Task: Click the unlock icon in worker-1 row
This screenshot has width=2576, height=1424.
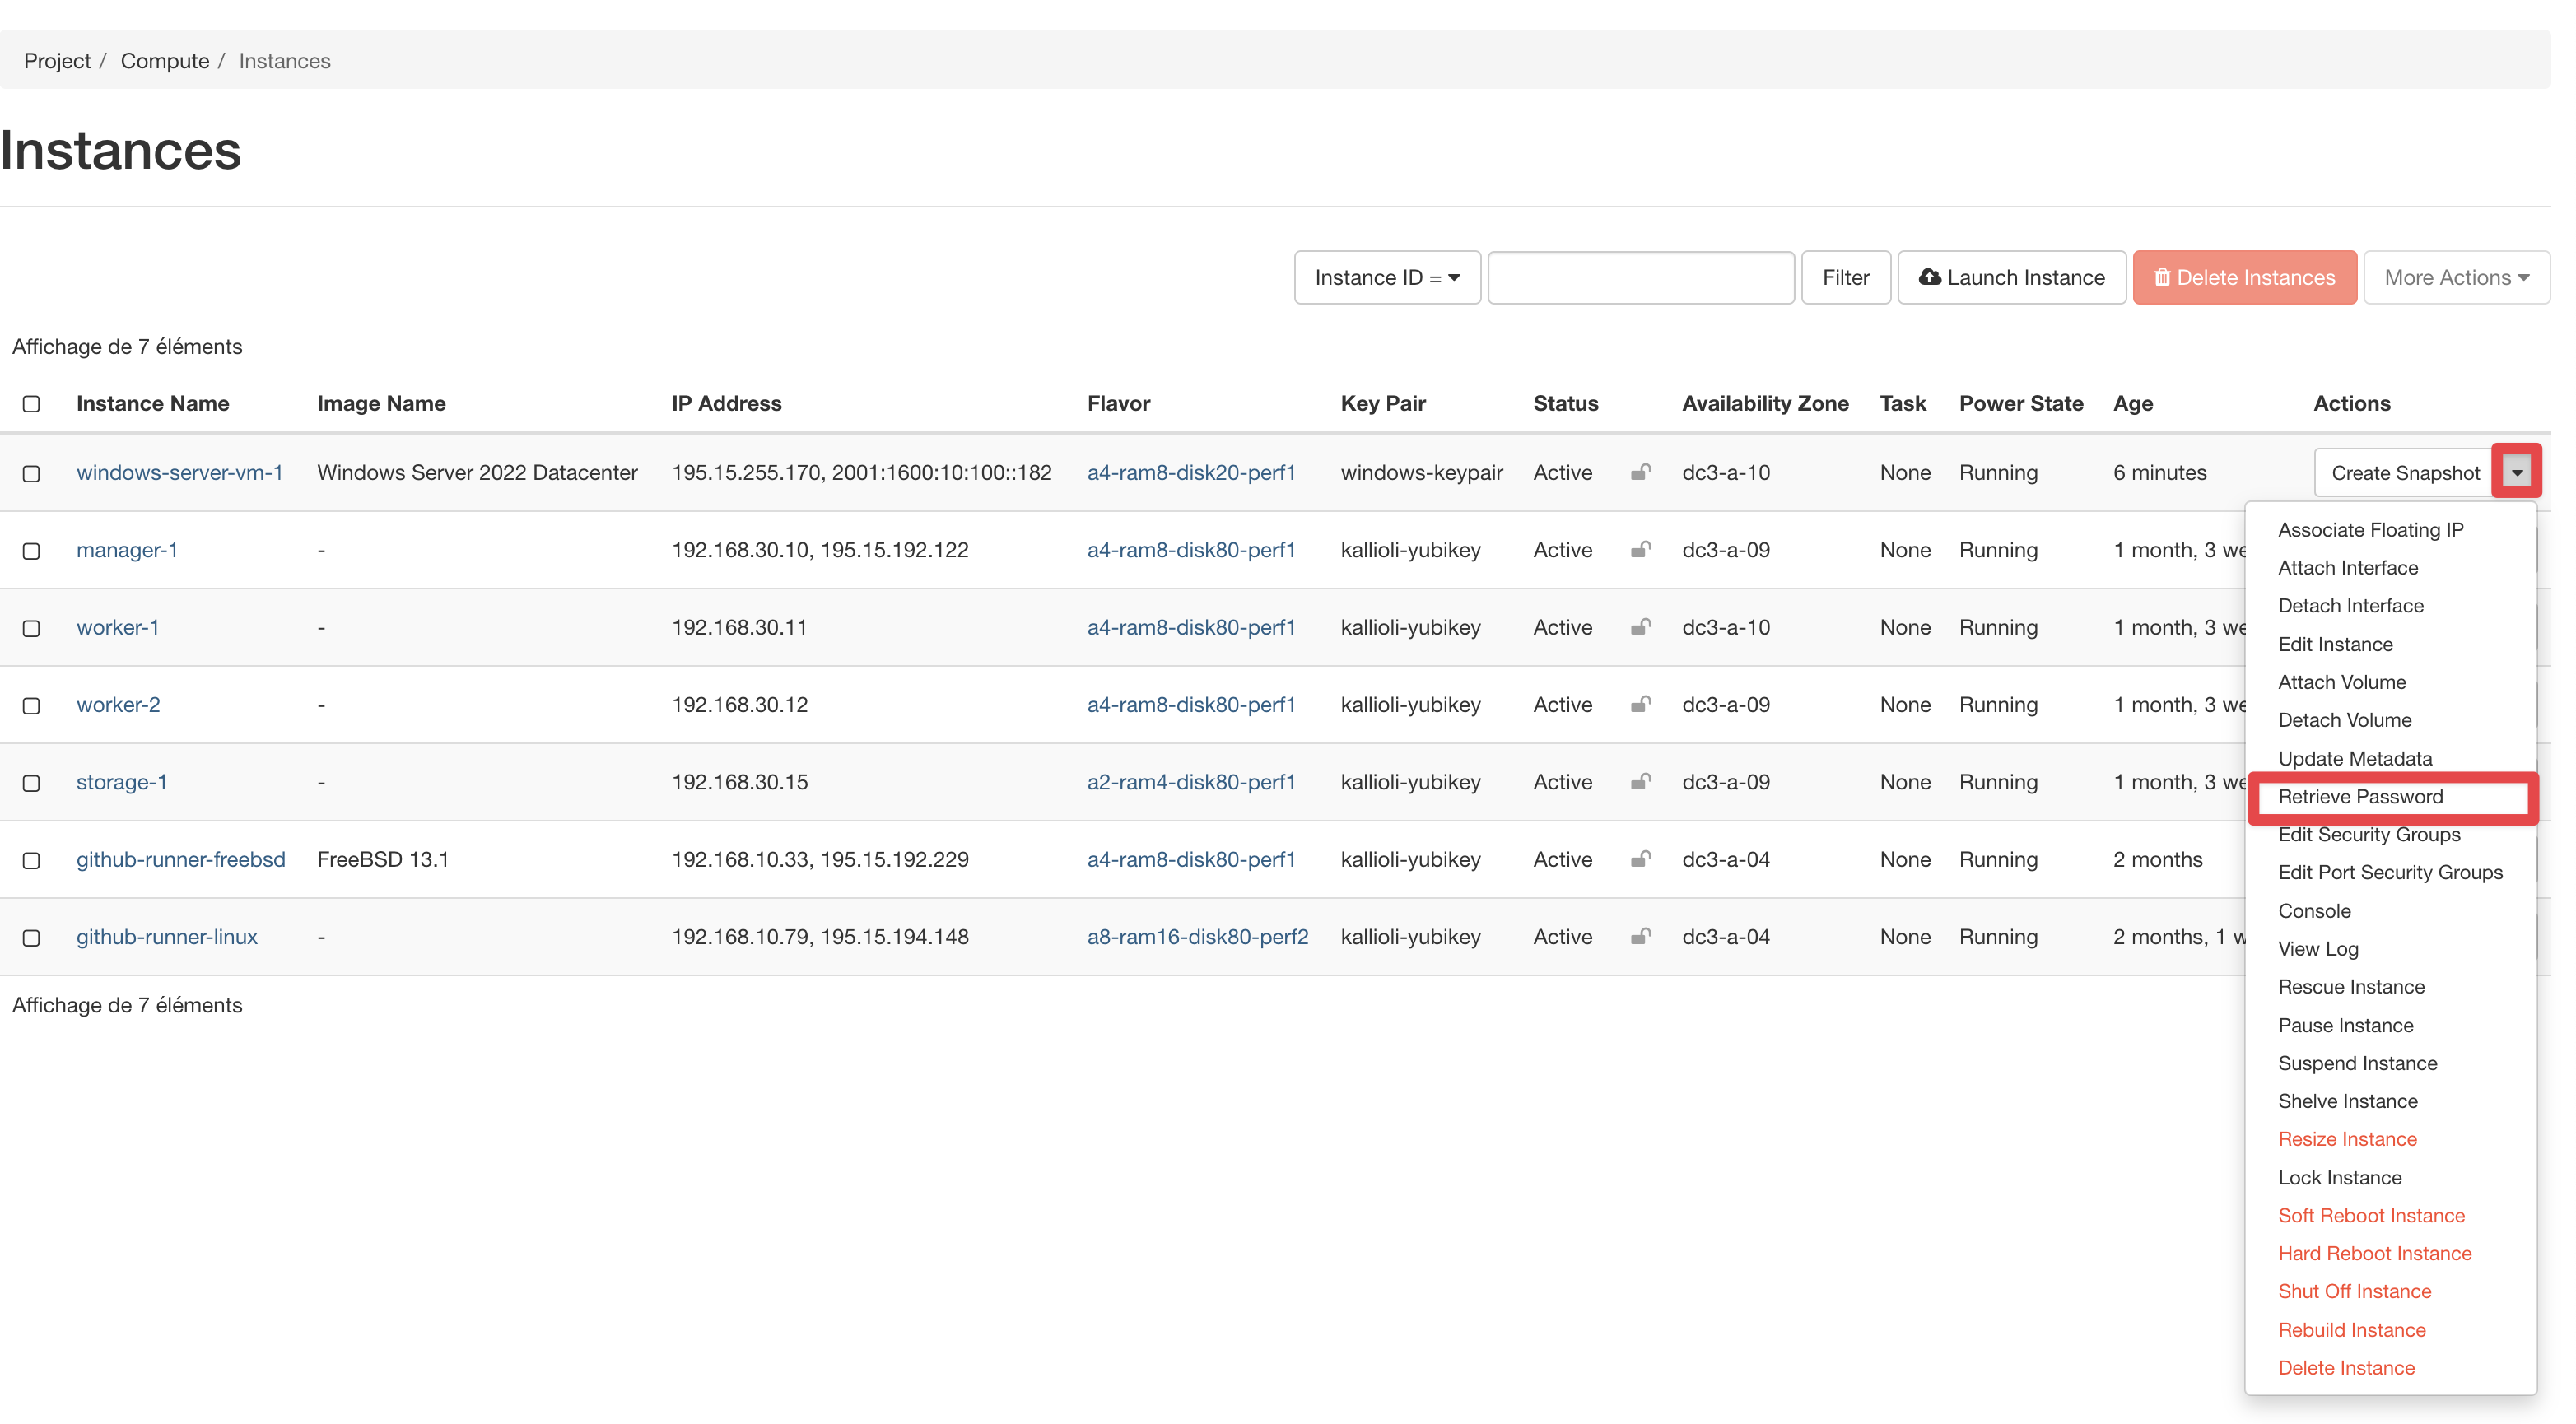Action: point(1640,627)
